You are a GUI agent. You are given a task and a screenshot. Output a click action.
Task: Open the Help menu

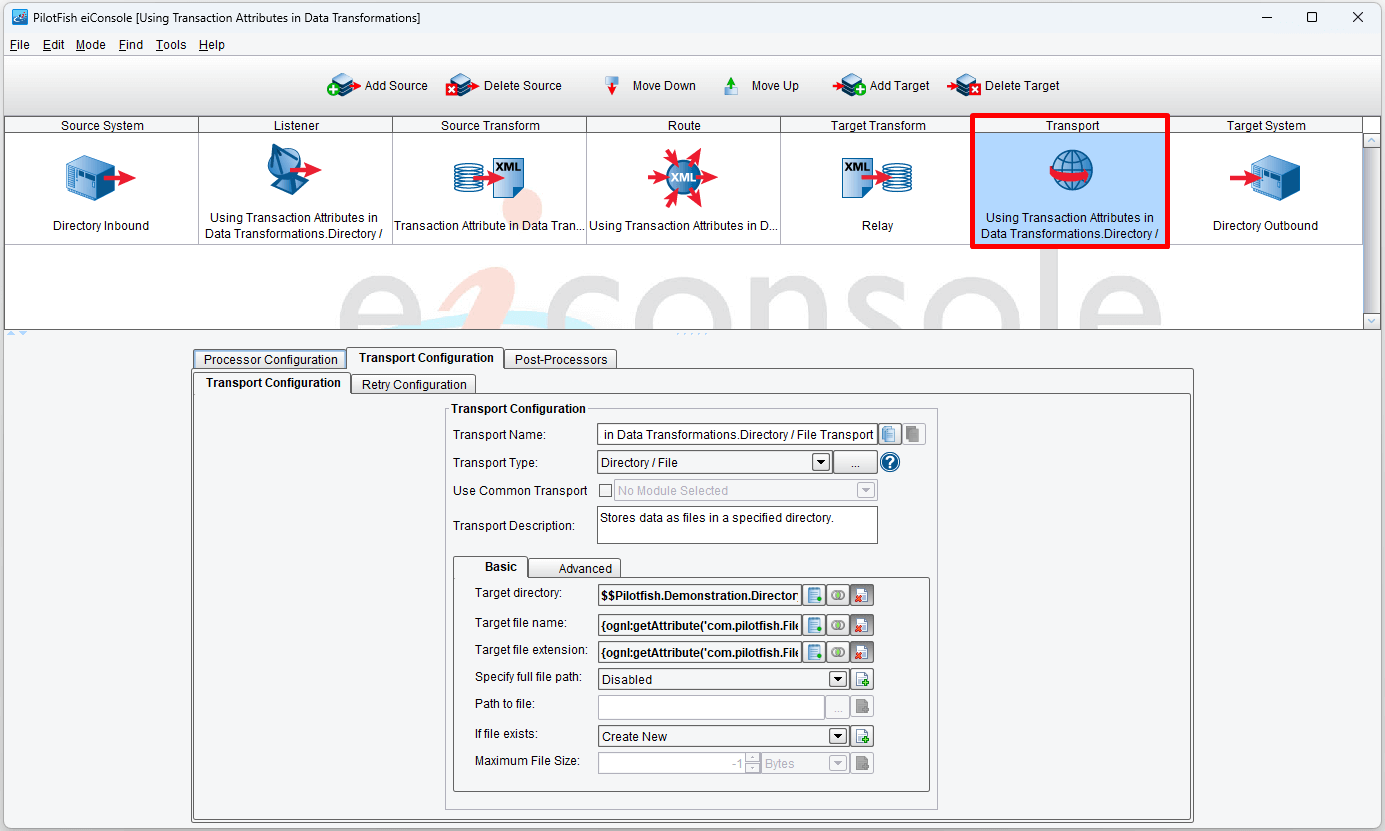tap(212, 45)
